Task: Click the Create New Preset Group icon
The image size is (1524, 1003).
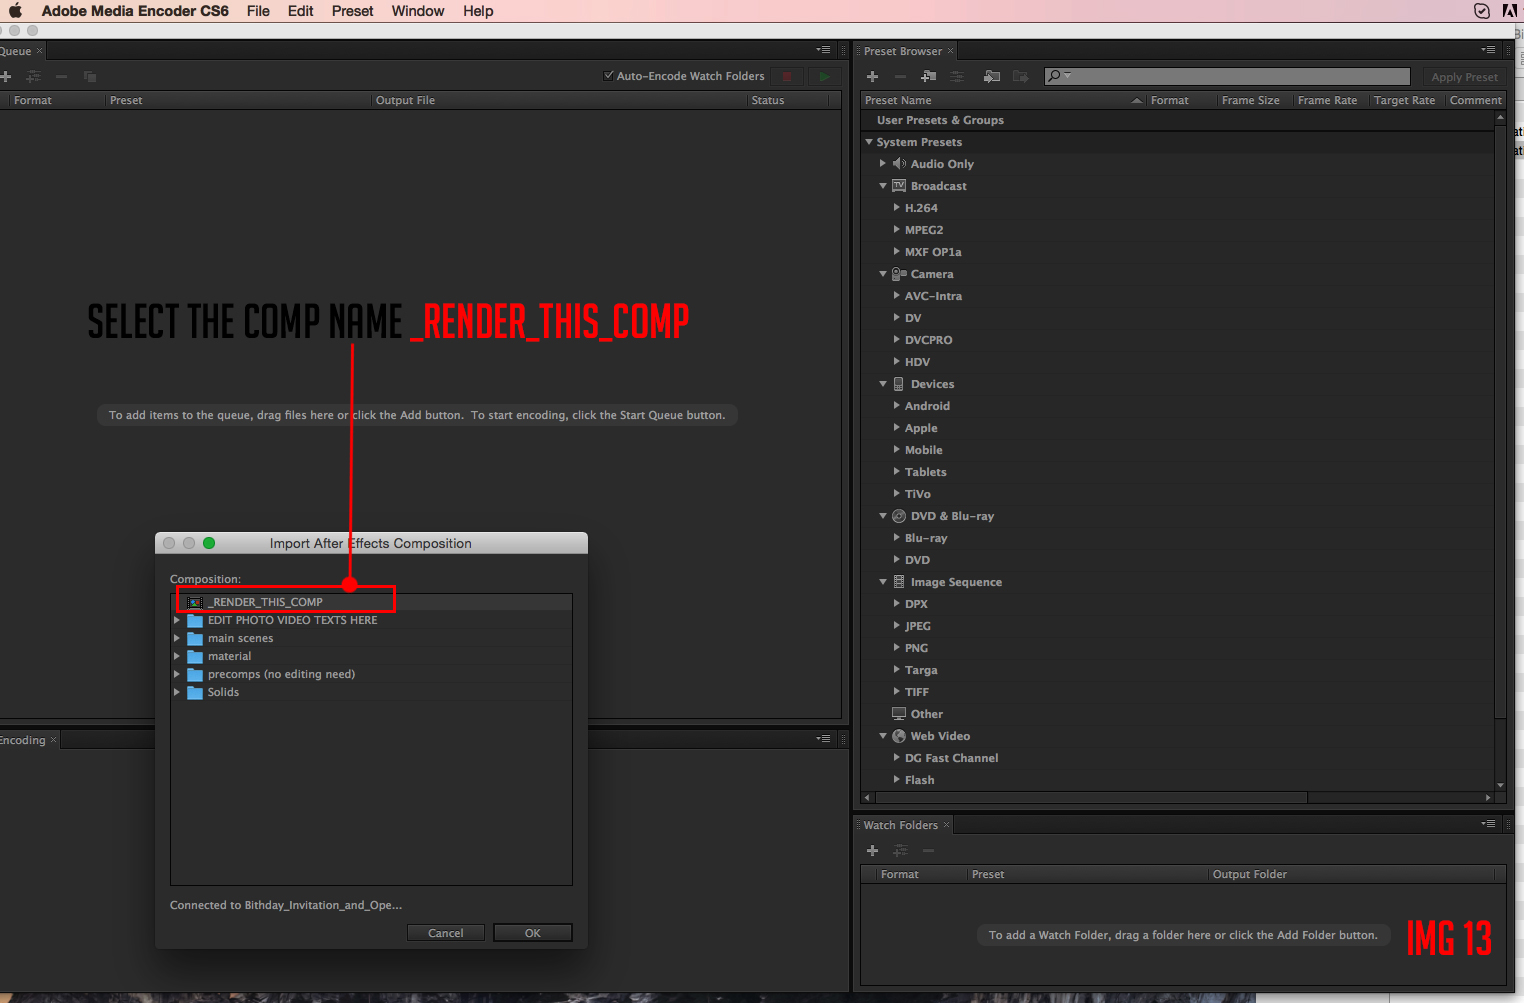Action: tap(929, 77)
